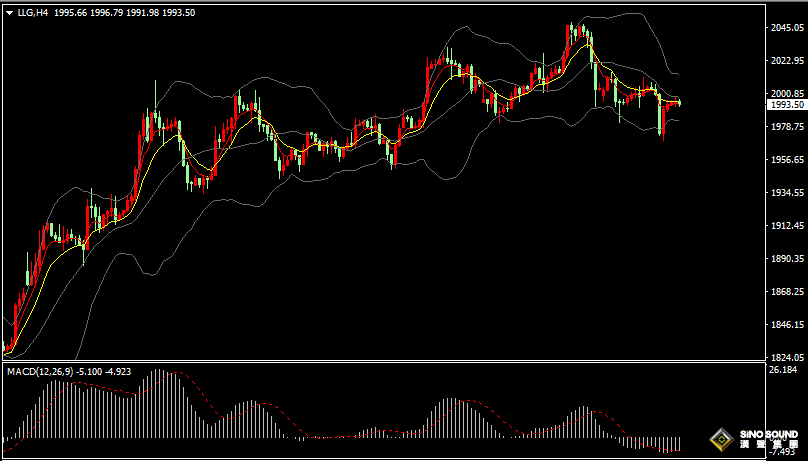Select the LLG,H4 symbol label
The image size is (808, 461).
coord(33,12)
